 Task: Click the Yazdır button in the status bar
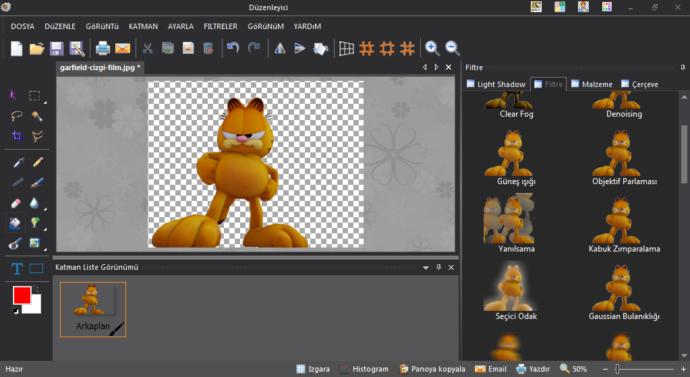pyautogui.click(x=533, y=369)
